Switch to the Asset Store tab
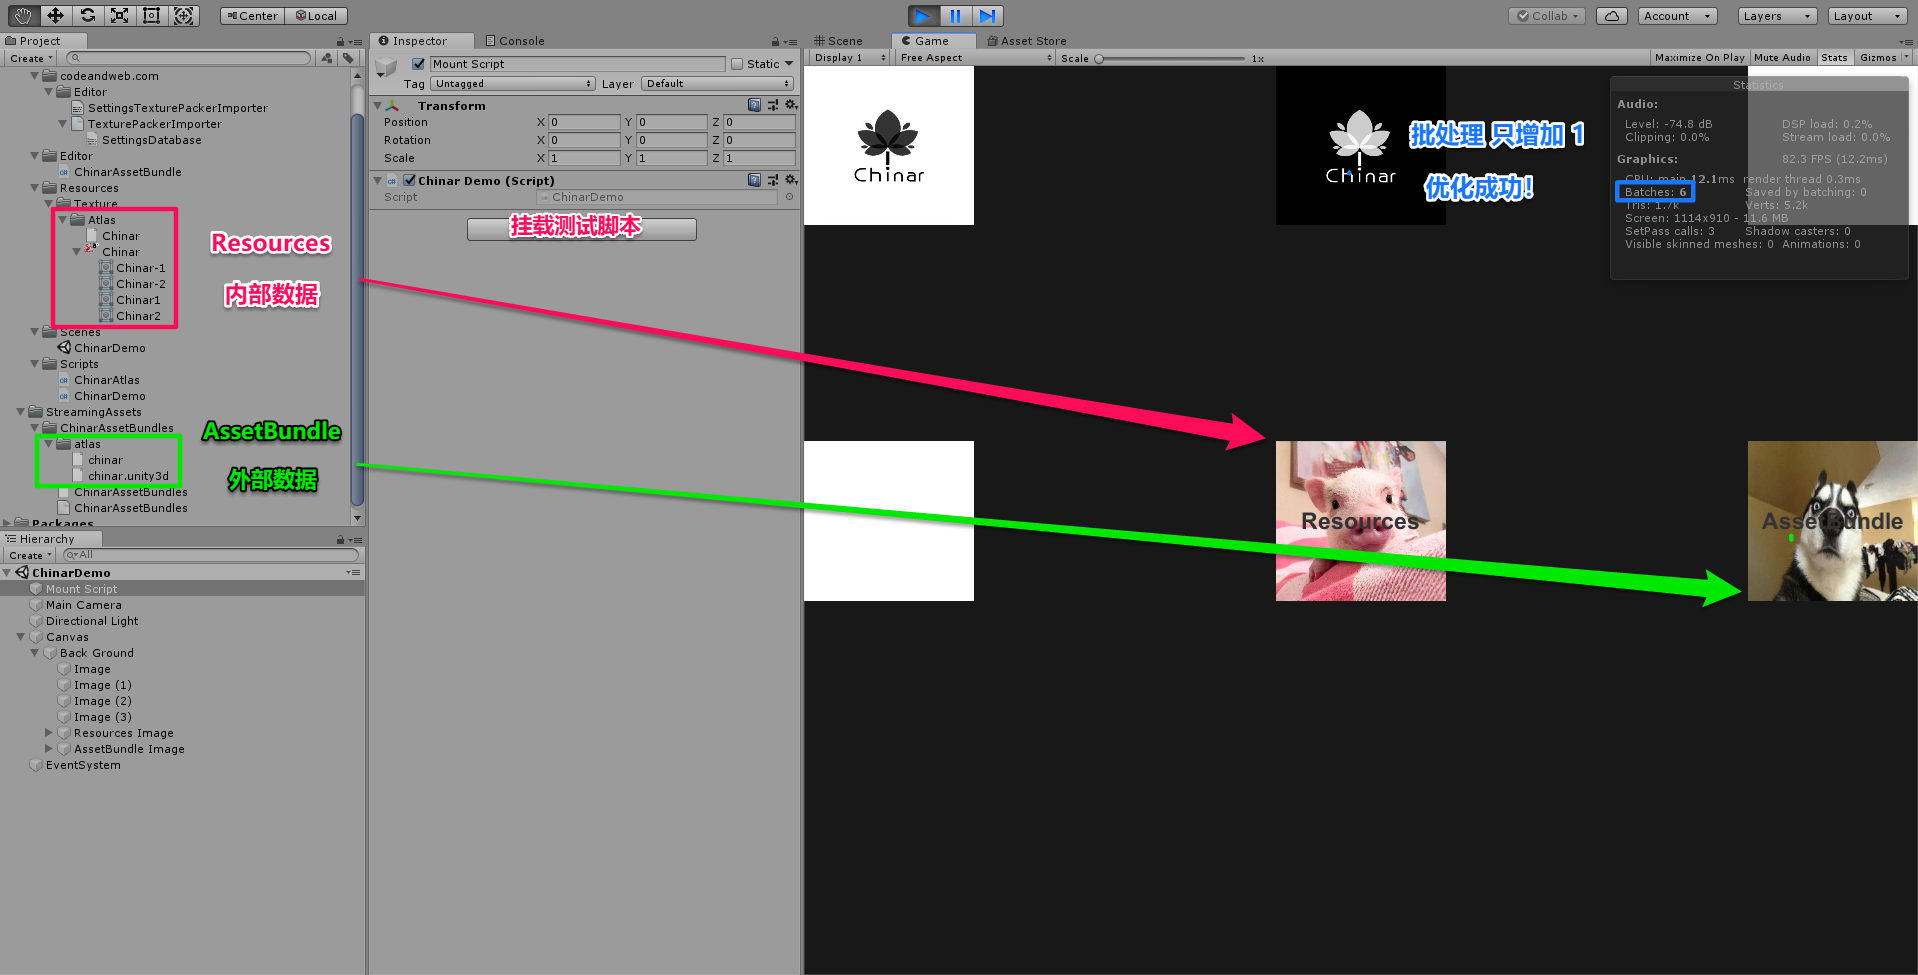Image resolution: width=1918 pixels, height=975 pixels. pos(1027,41)
